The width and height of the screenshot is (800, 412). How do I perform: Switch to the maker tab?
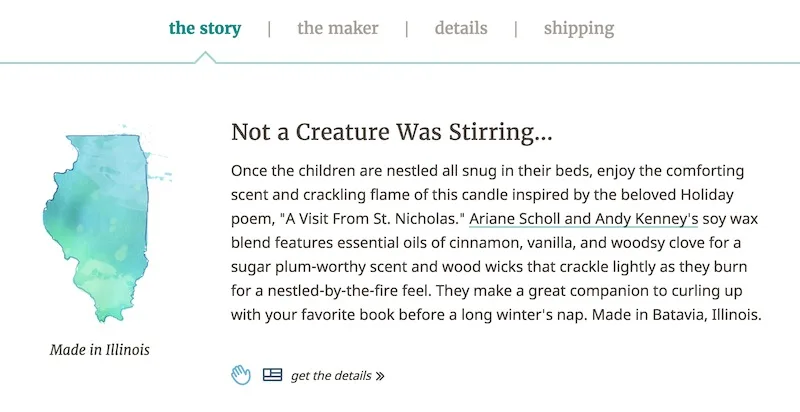338,28
